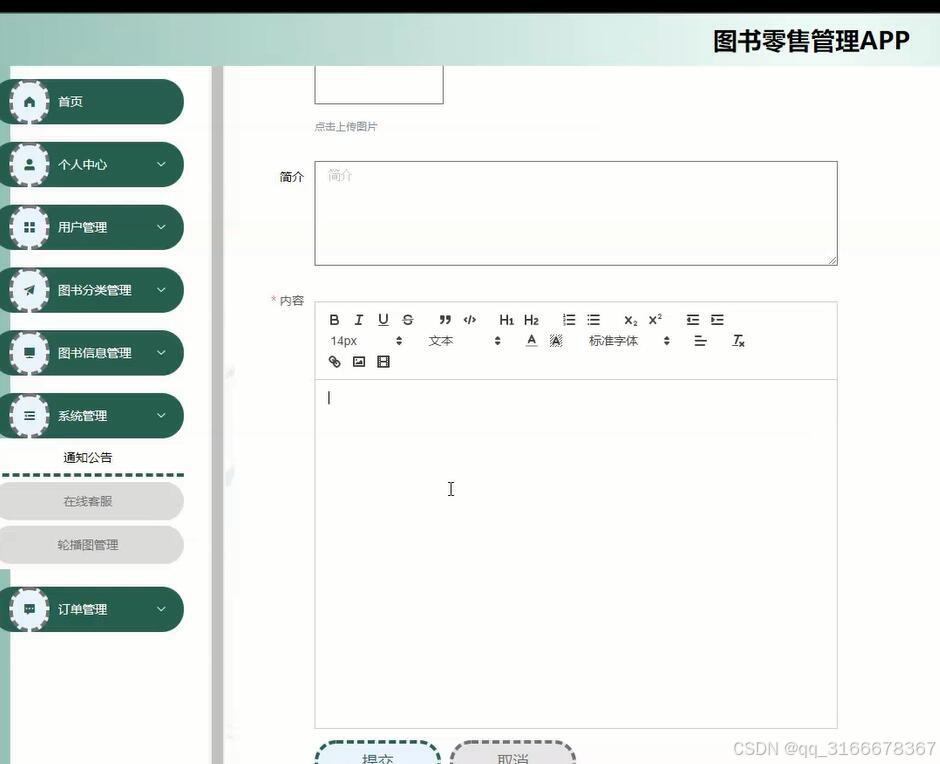Toggle italic formatting in editor toolbar

click(358, 320)
